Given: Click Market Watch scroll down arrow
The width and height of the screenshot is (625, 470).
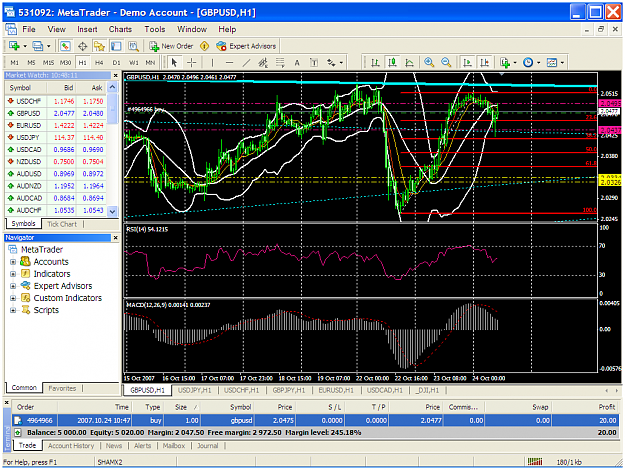Looking at the screenshot, I should point(113,211).
